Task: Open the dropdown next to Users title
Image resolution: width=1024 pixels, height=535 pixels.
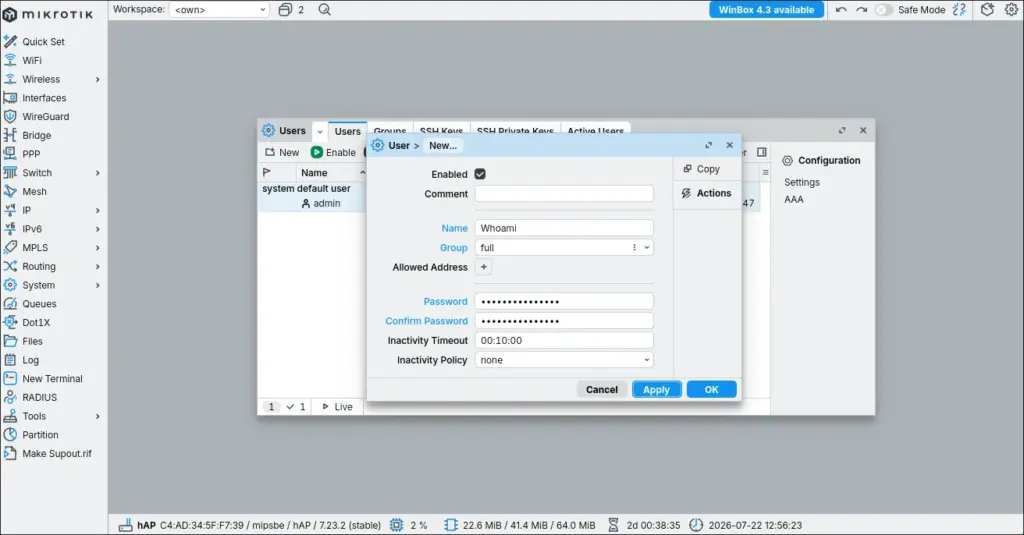Action: [x=320, y=131]
